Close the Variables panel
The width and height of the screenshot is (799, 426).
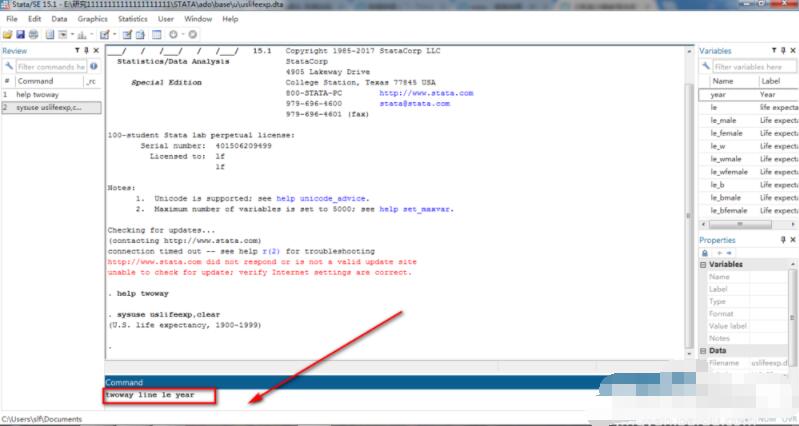tap(793, 50)
